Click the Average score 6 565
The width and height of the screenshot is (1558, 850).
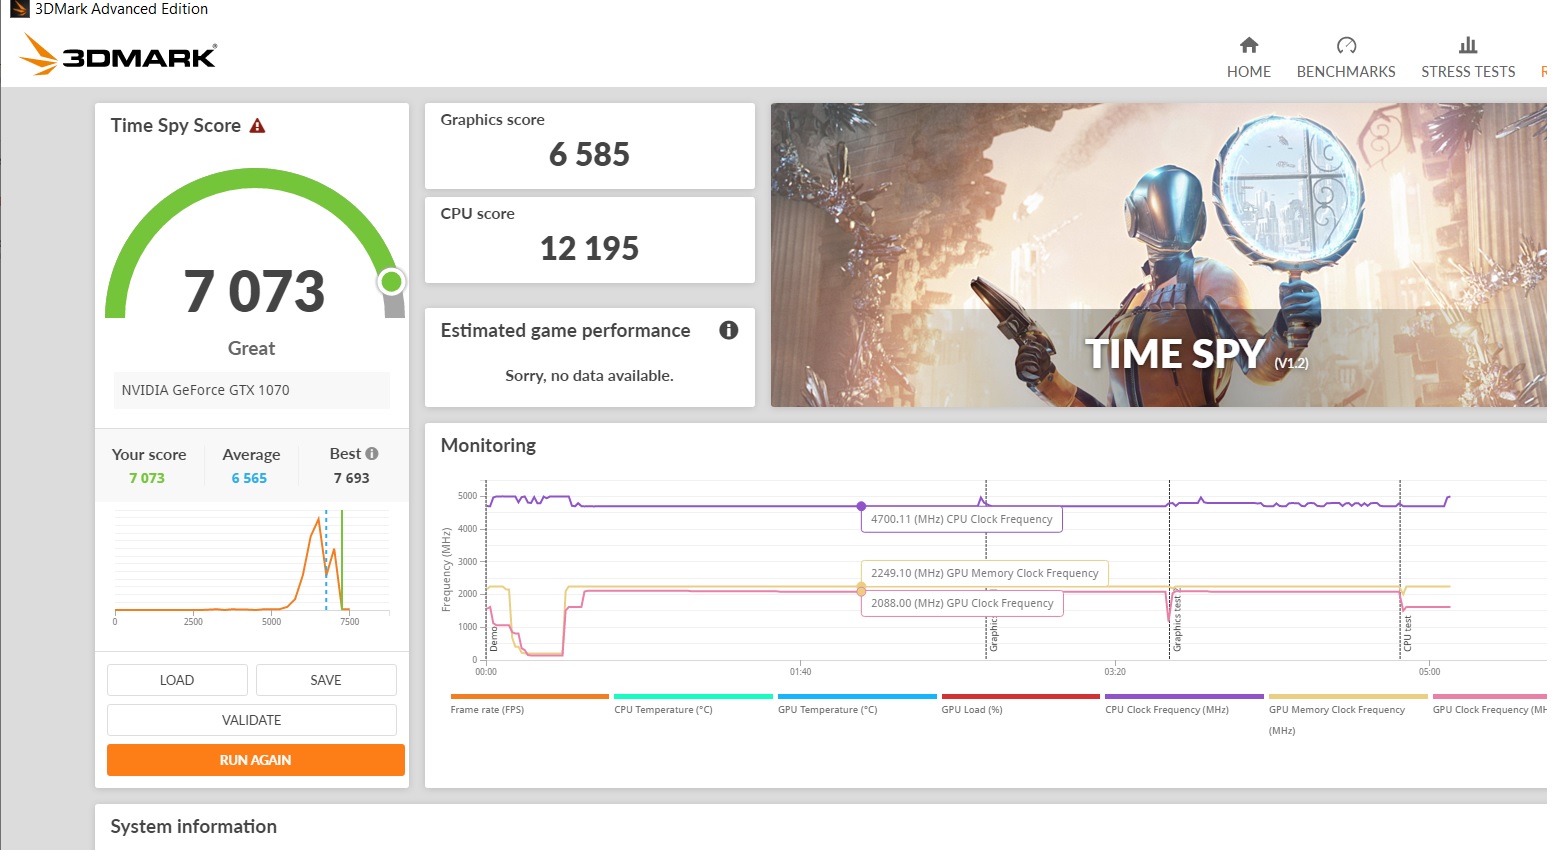tap(249, 478)
